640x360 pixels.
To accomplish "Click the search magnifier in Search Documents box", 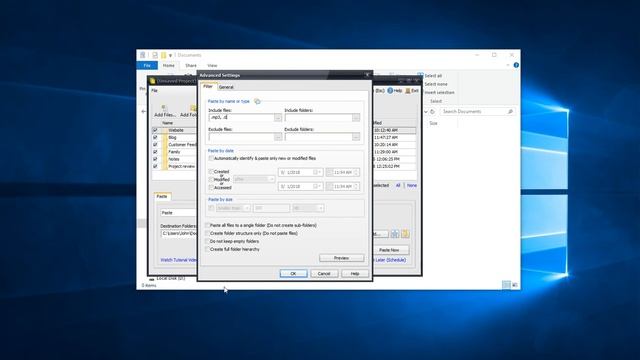I will click(510, 111).
